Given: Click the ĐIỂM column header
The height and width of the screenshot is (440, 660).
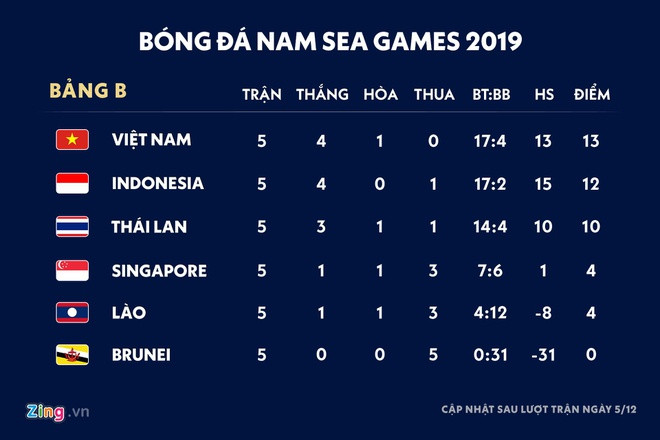Looking at the screenshot, I should 592,95.
